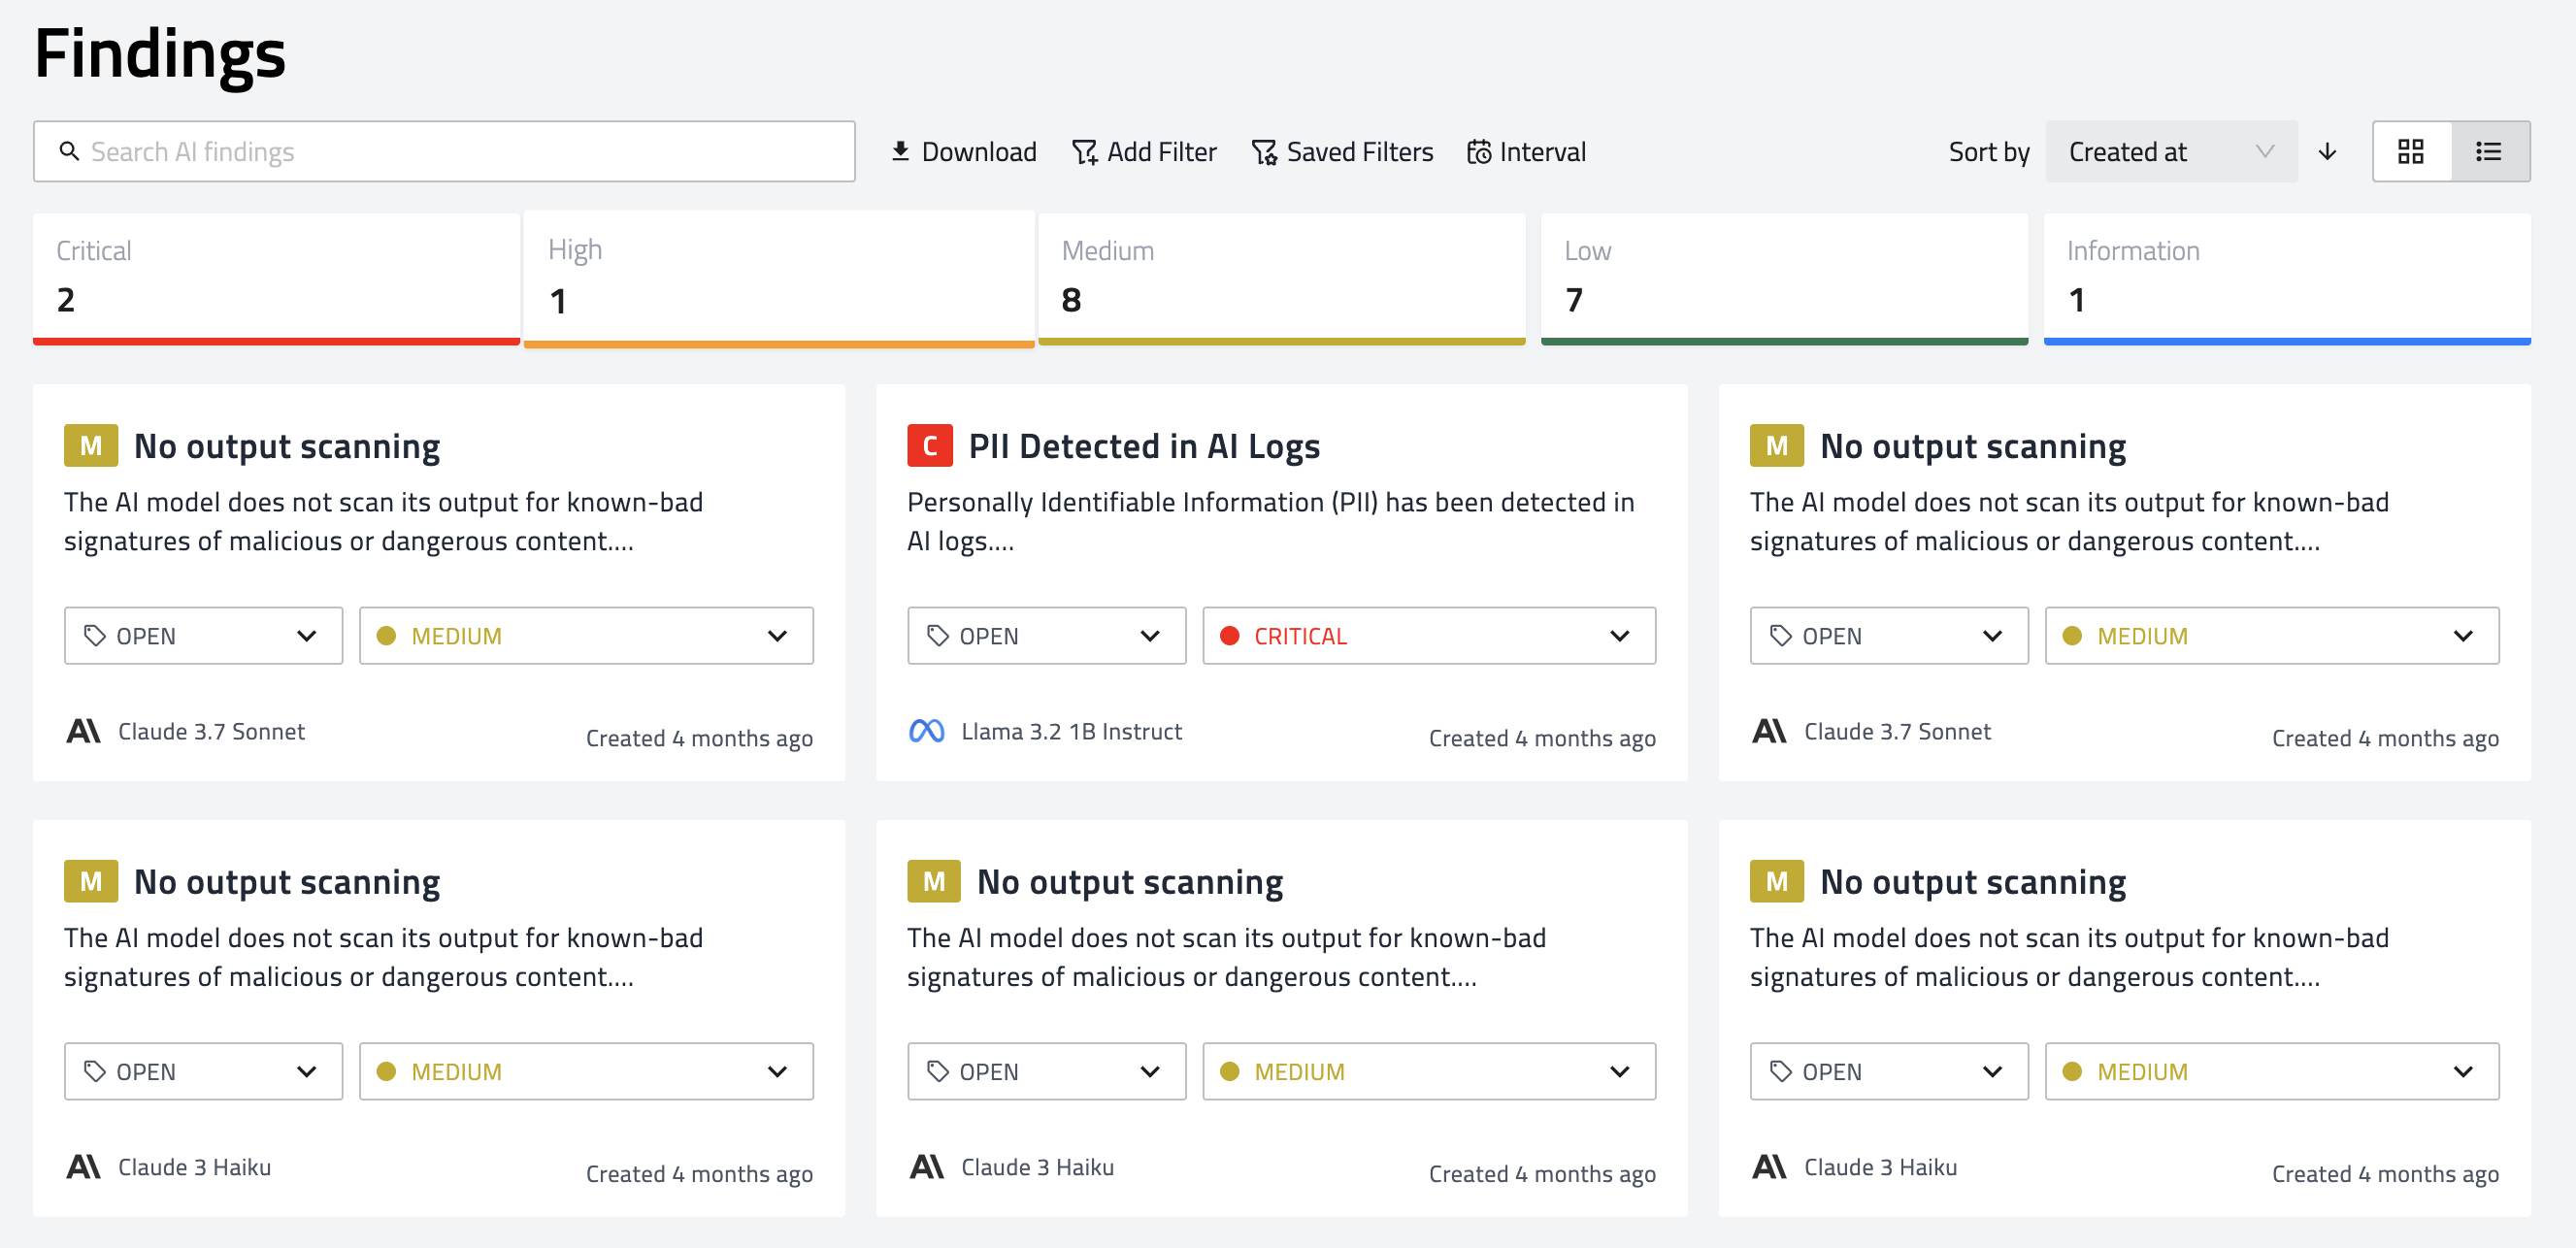Click red C severity badge on PII finding
This screenshot has width=2576, height=1248.
tap(929, 446)
